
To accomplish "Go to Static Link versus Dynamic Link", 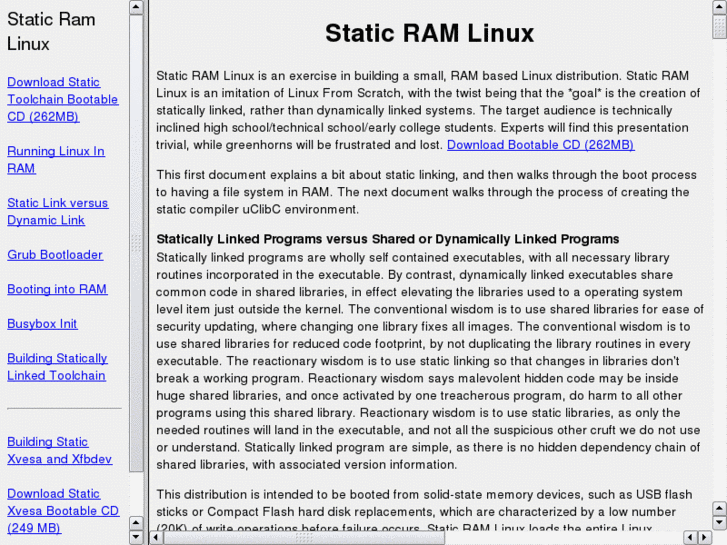I will (57, 212).
